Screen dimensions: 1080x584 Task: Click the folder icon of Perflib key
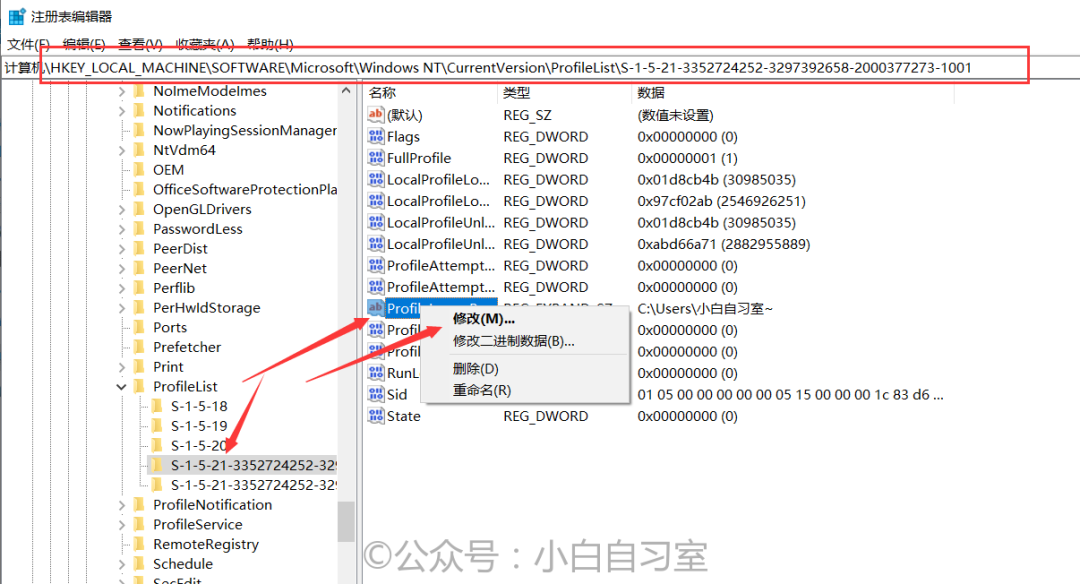coord(140,288)
